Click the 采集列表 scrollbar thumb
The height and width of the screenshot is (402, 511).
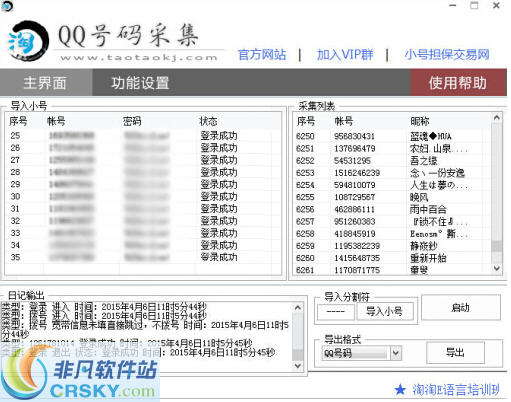(497, 246)
